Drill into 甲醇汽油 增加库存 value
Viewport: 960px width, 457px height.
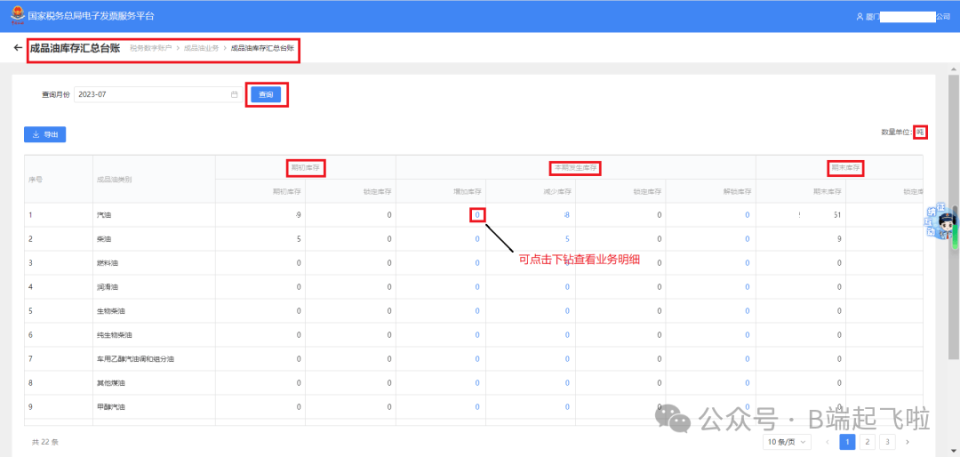tap(477, 407)
